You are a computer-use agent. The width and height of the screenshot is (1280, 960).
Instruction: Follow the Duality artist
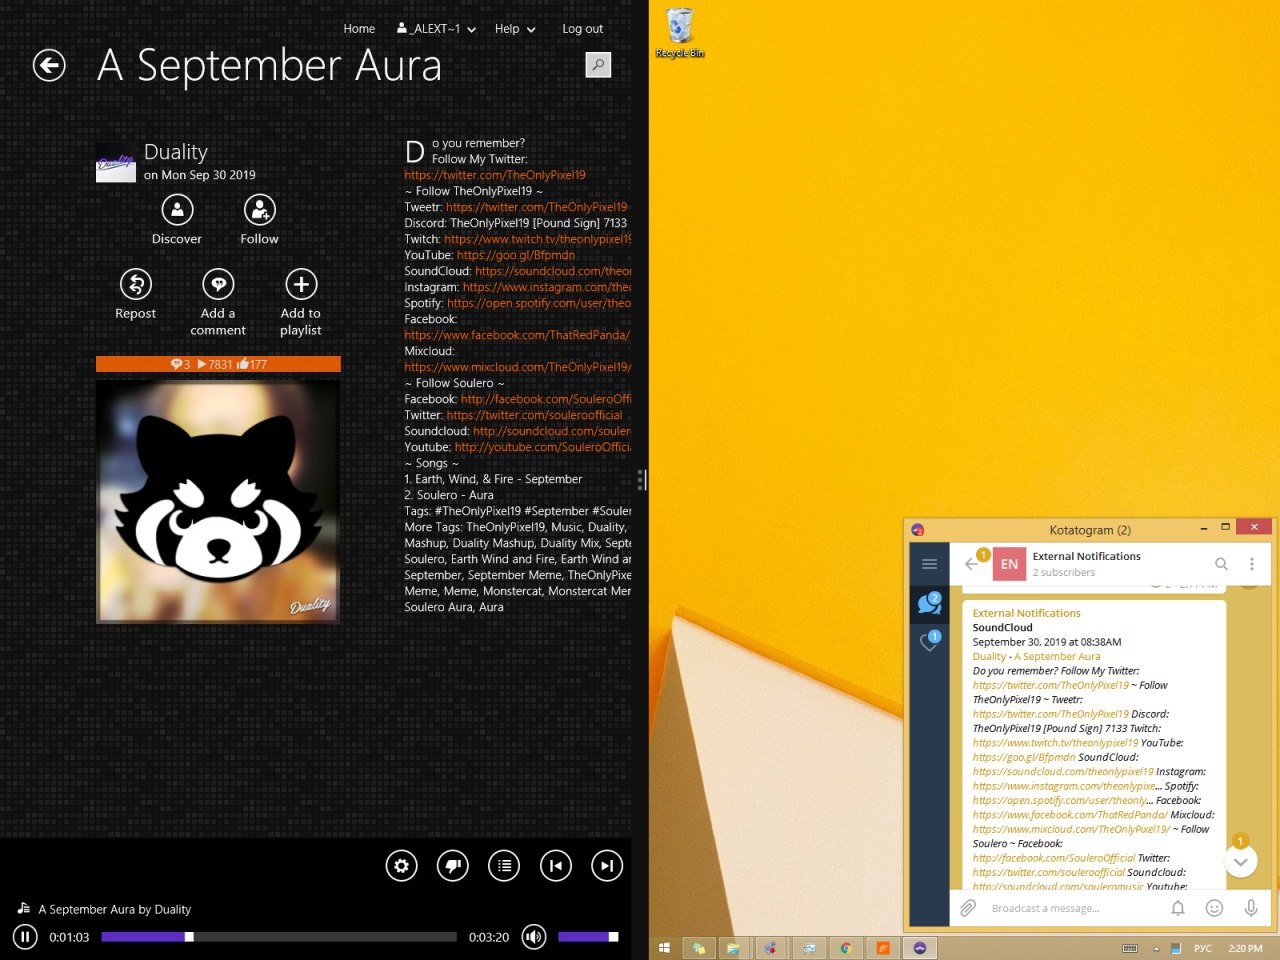pos(259,220)
